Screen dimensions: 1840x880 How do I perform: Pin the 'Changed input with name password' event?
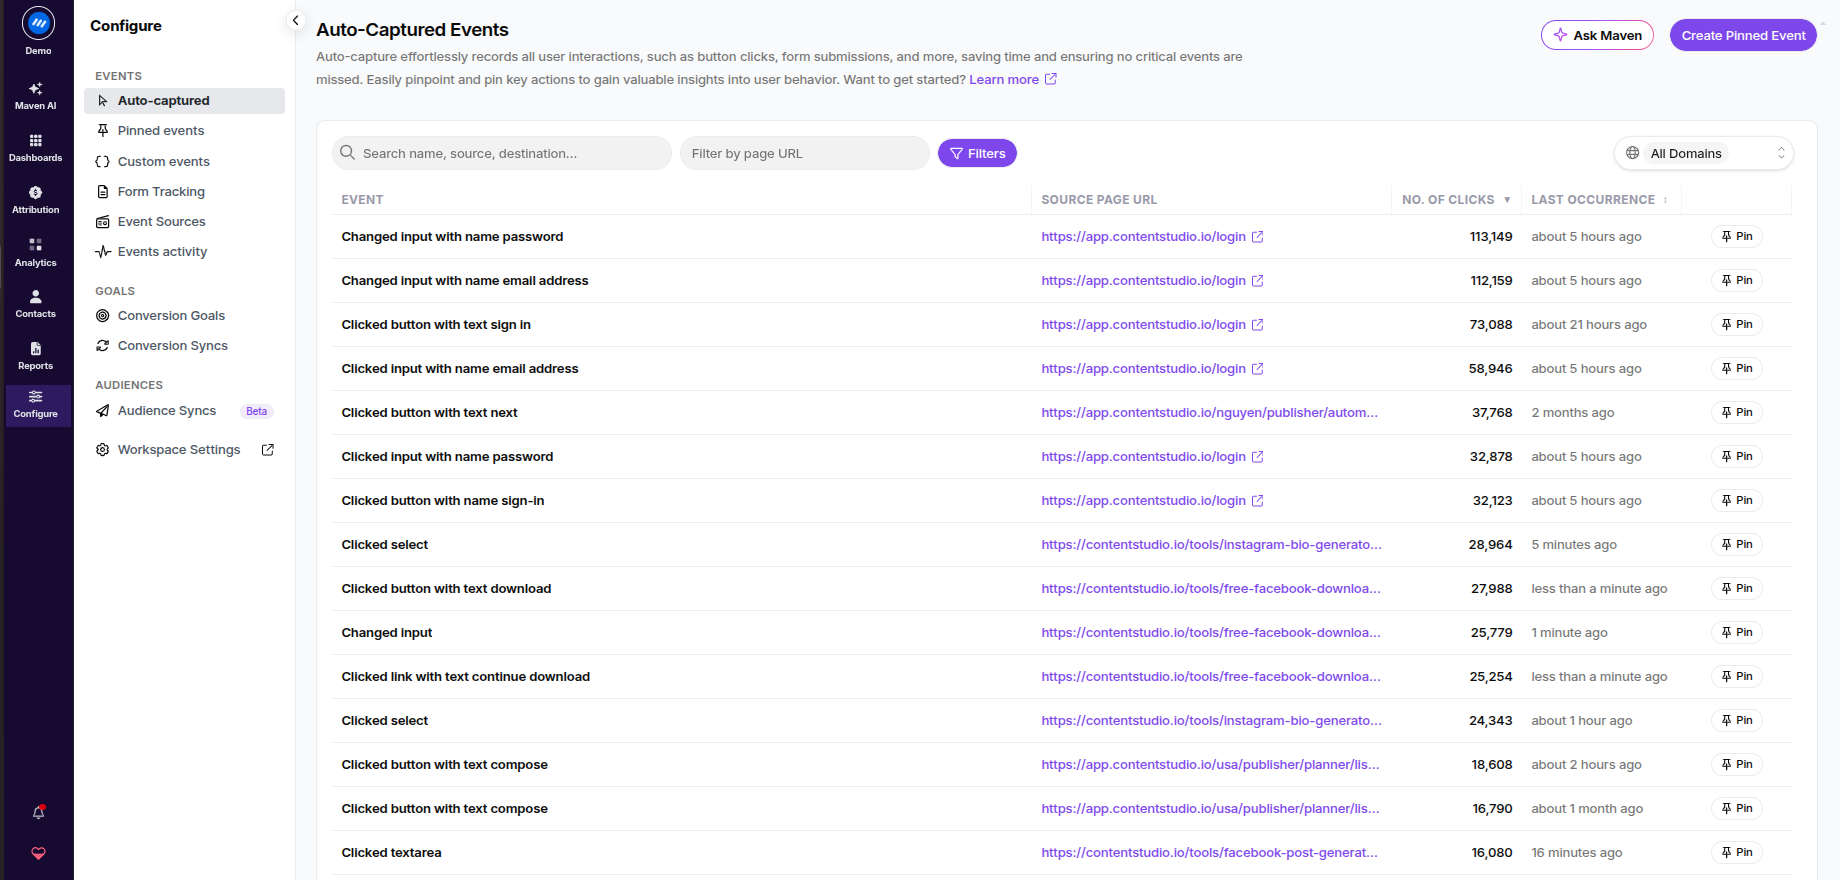coord(1737,237)
